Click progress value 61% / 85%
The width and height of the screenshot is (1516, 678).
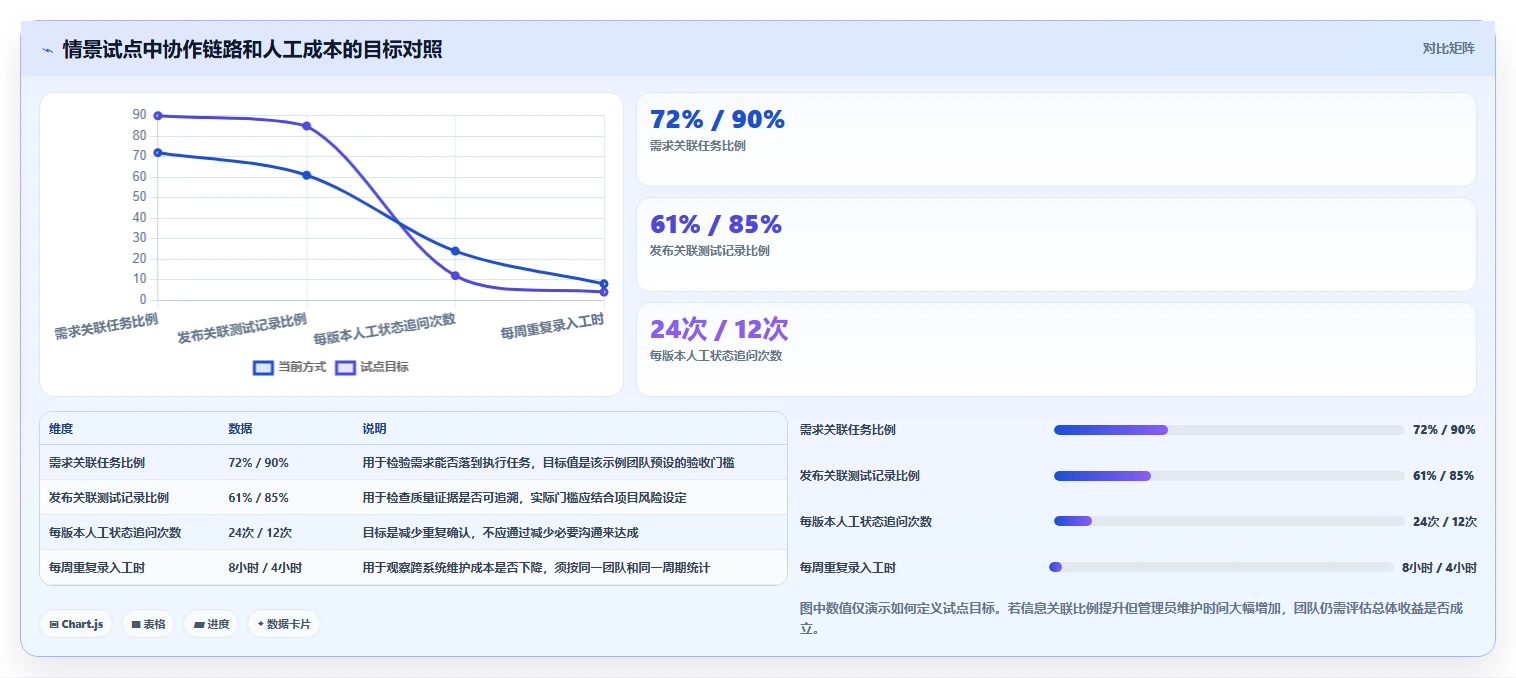(1443, 476)
